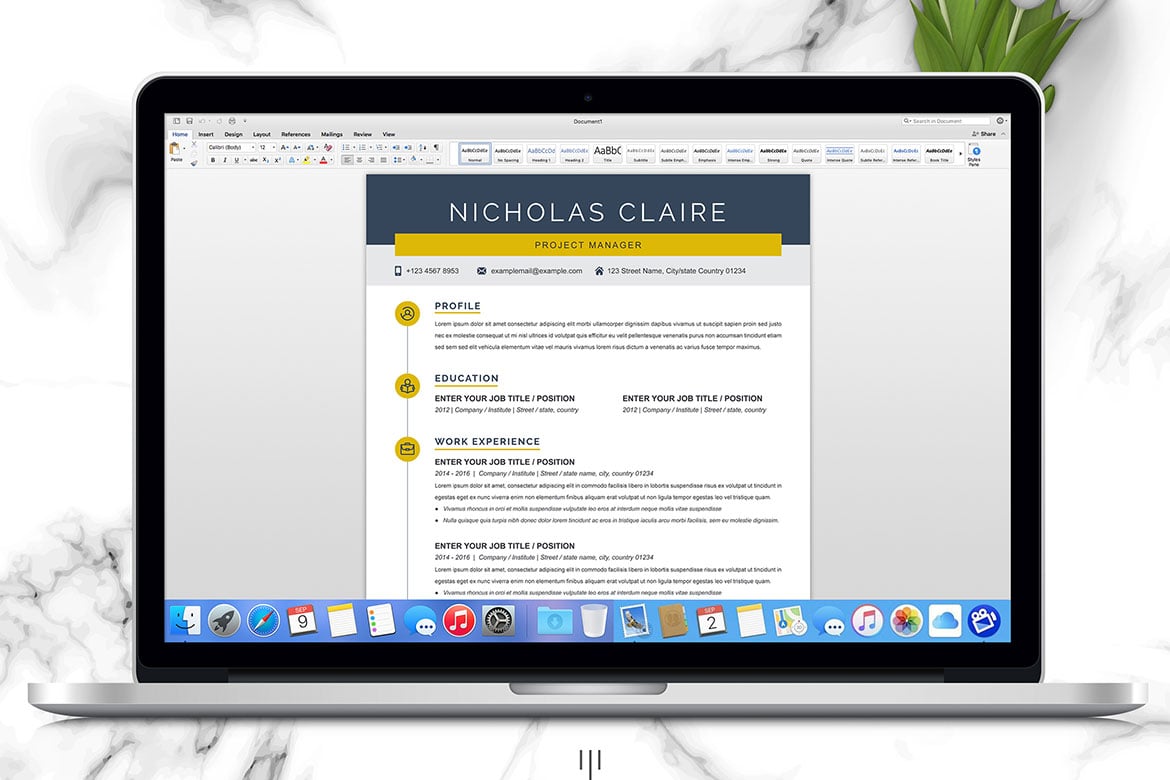Switch to the Insert ribbon tab
The image size is (1170, 780).
coord(205,134)
